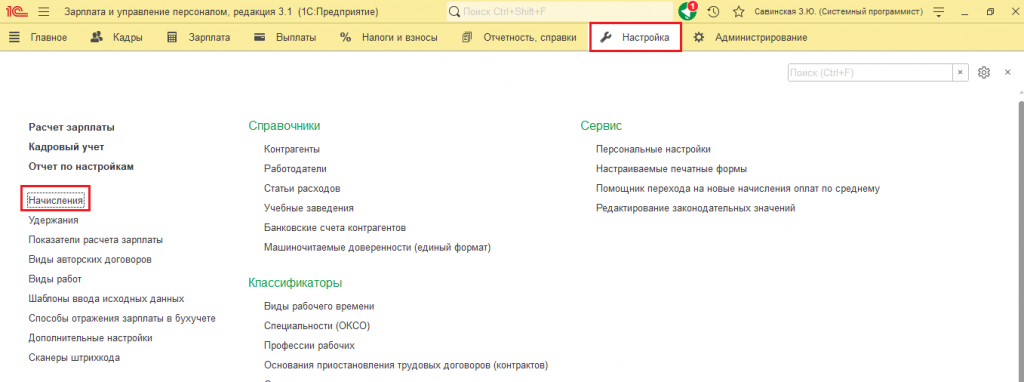Open Настраиваемые печатные формы

(671, 168)
